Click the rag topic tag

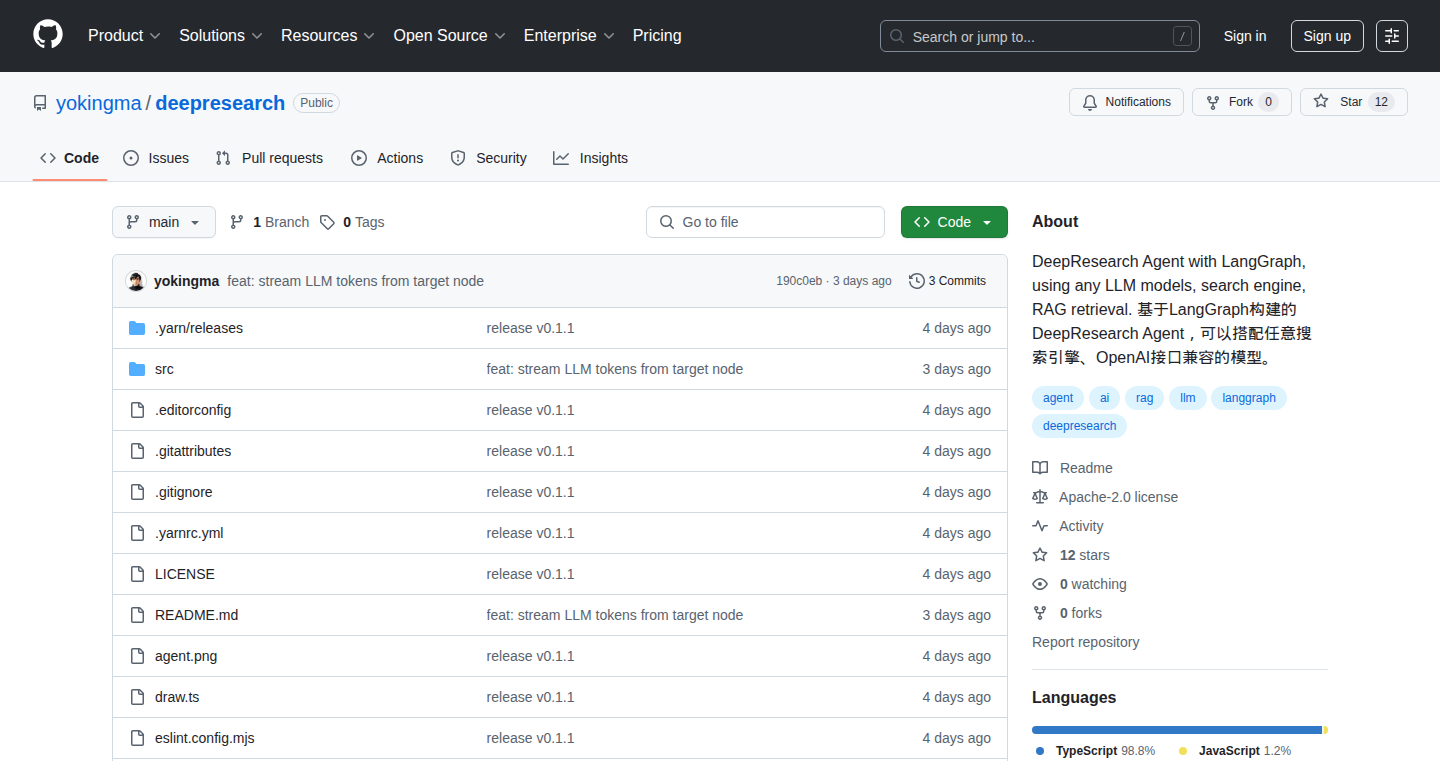click(1145, 398)
